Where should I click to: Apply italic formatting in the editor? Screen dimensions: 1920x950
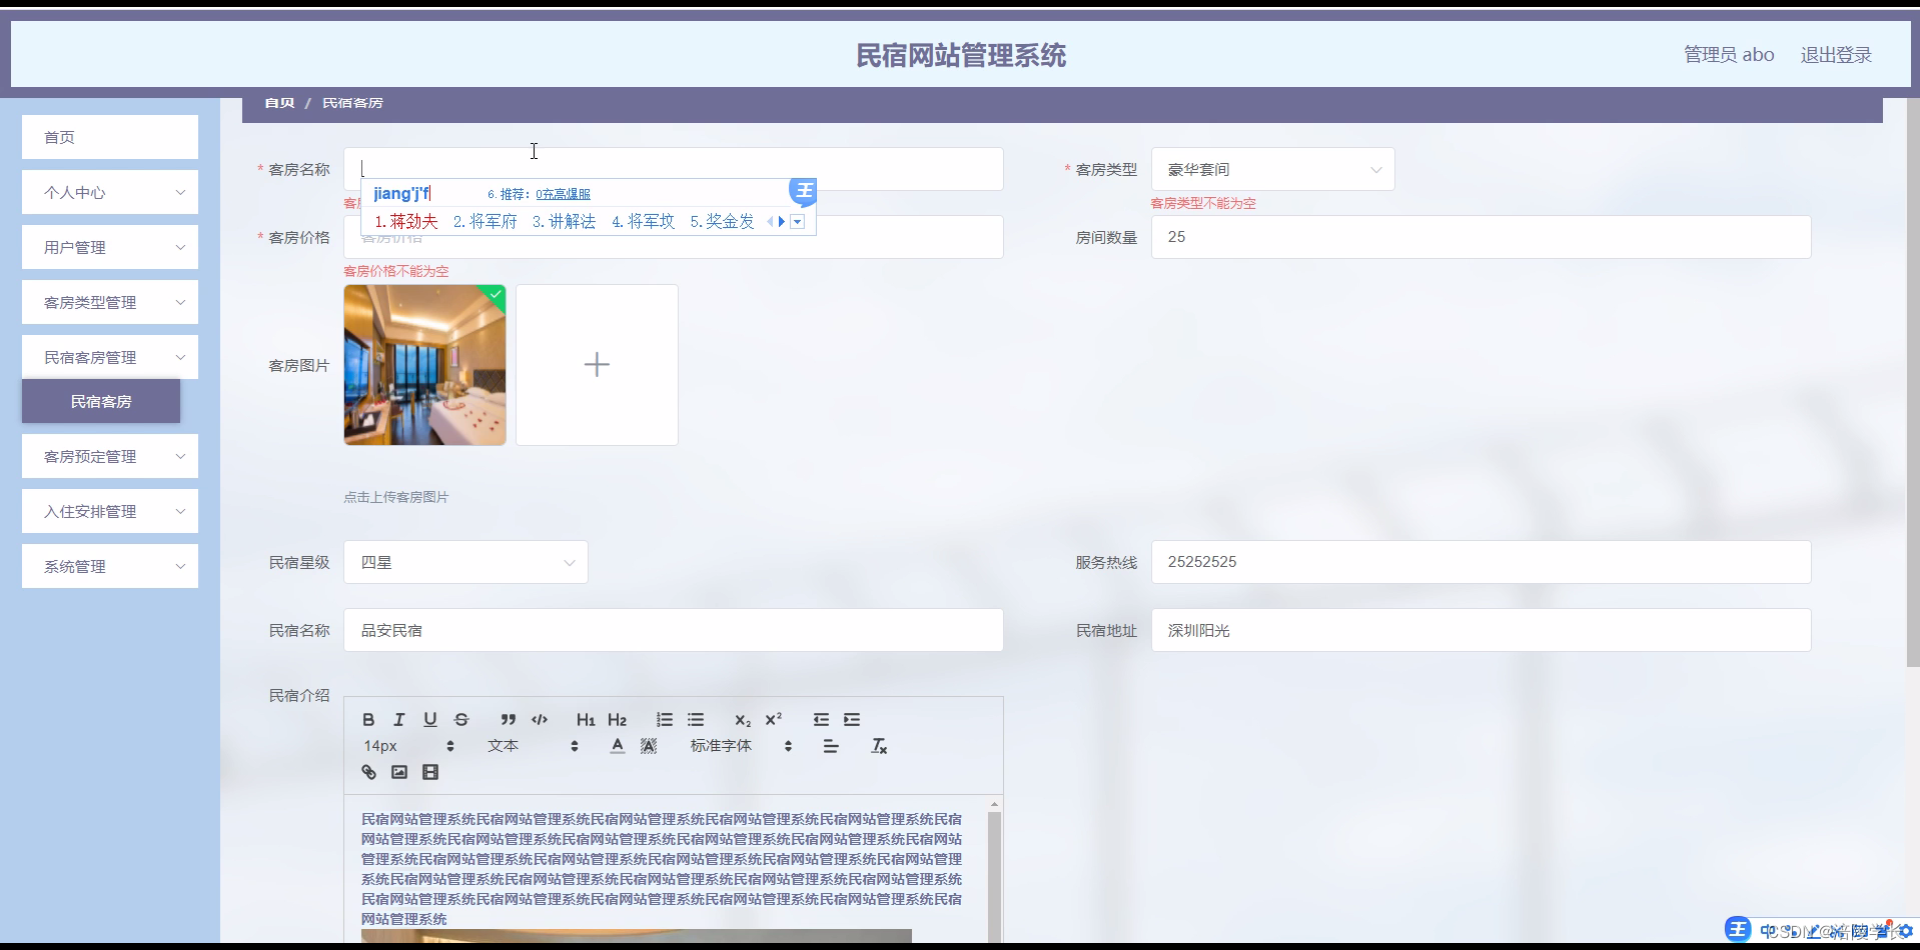pyautogui.click(x=399, y=719)
